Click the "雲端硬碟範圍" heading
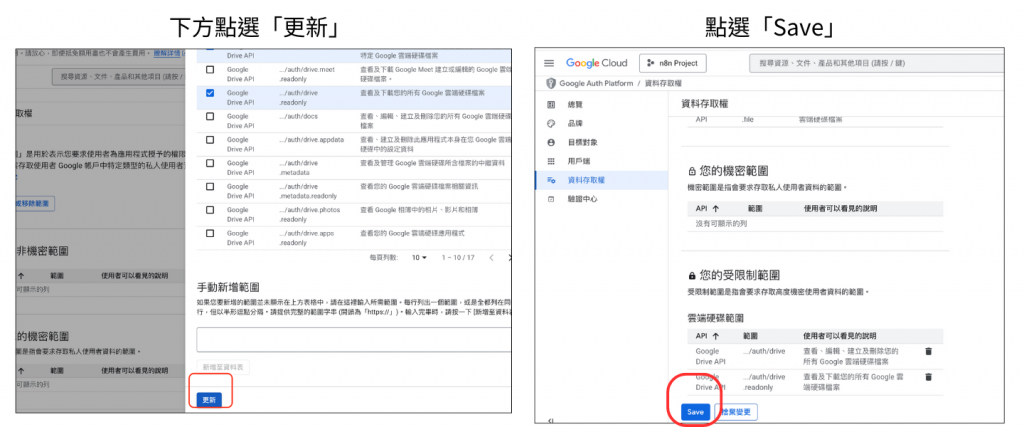The image size is (1024, 427). point(716,319)
